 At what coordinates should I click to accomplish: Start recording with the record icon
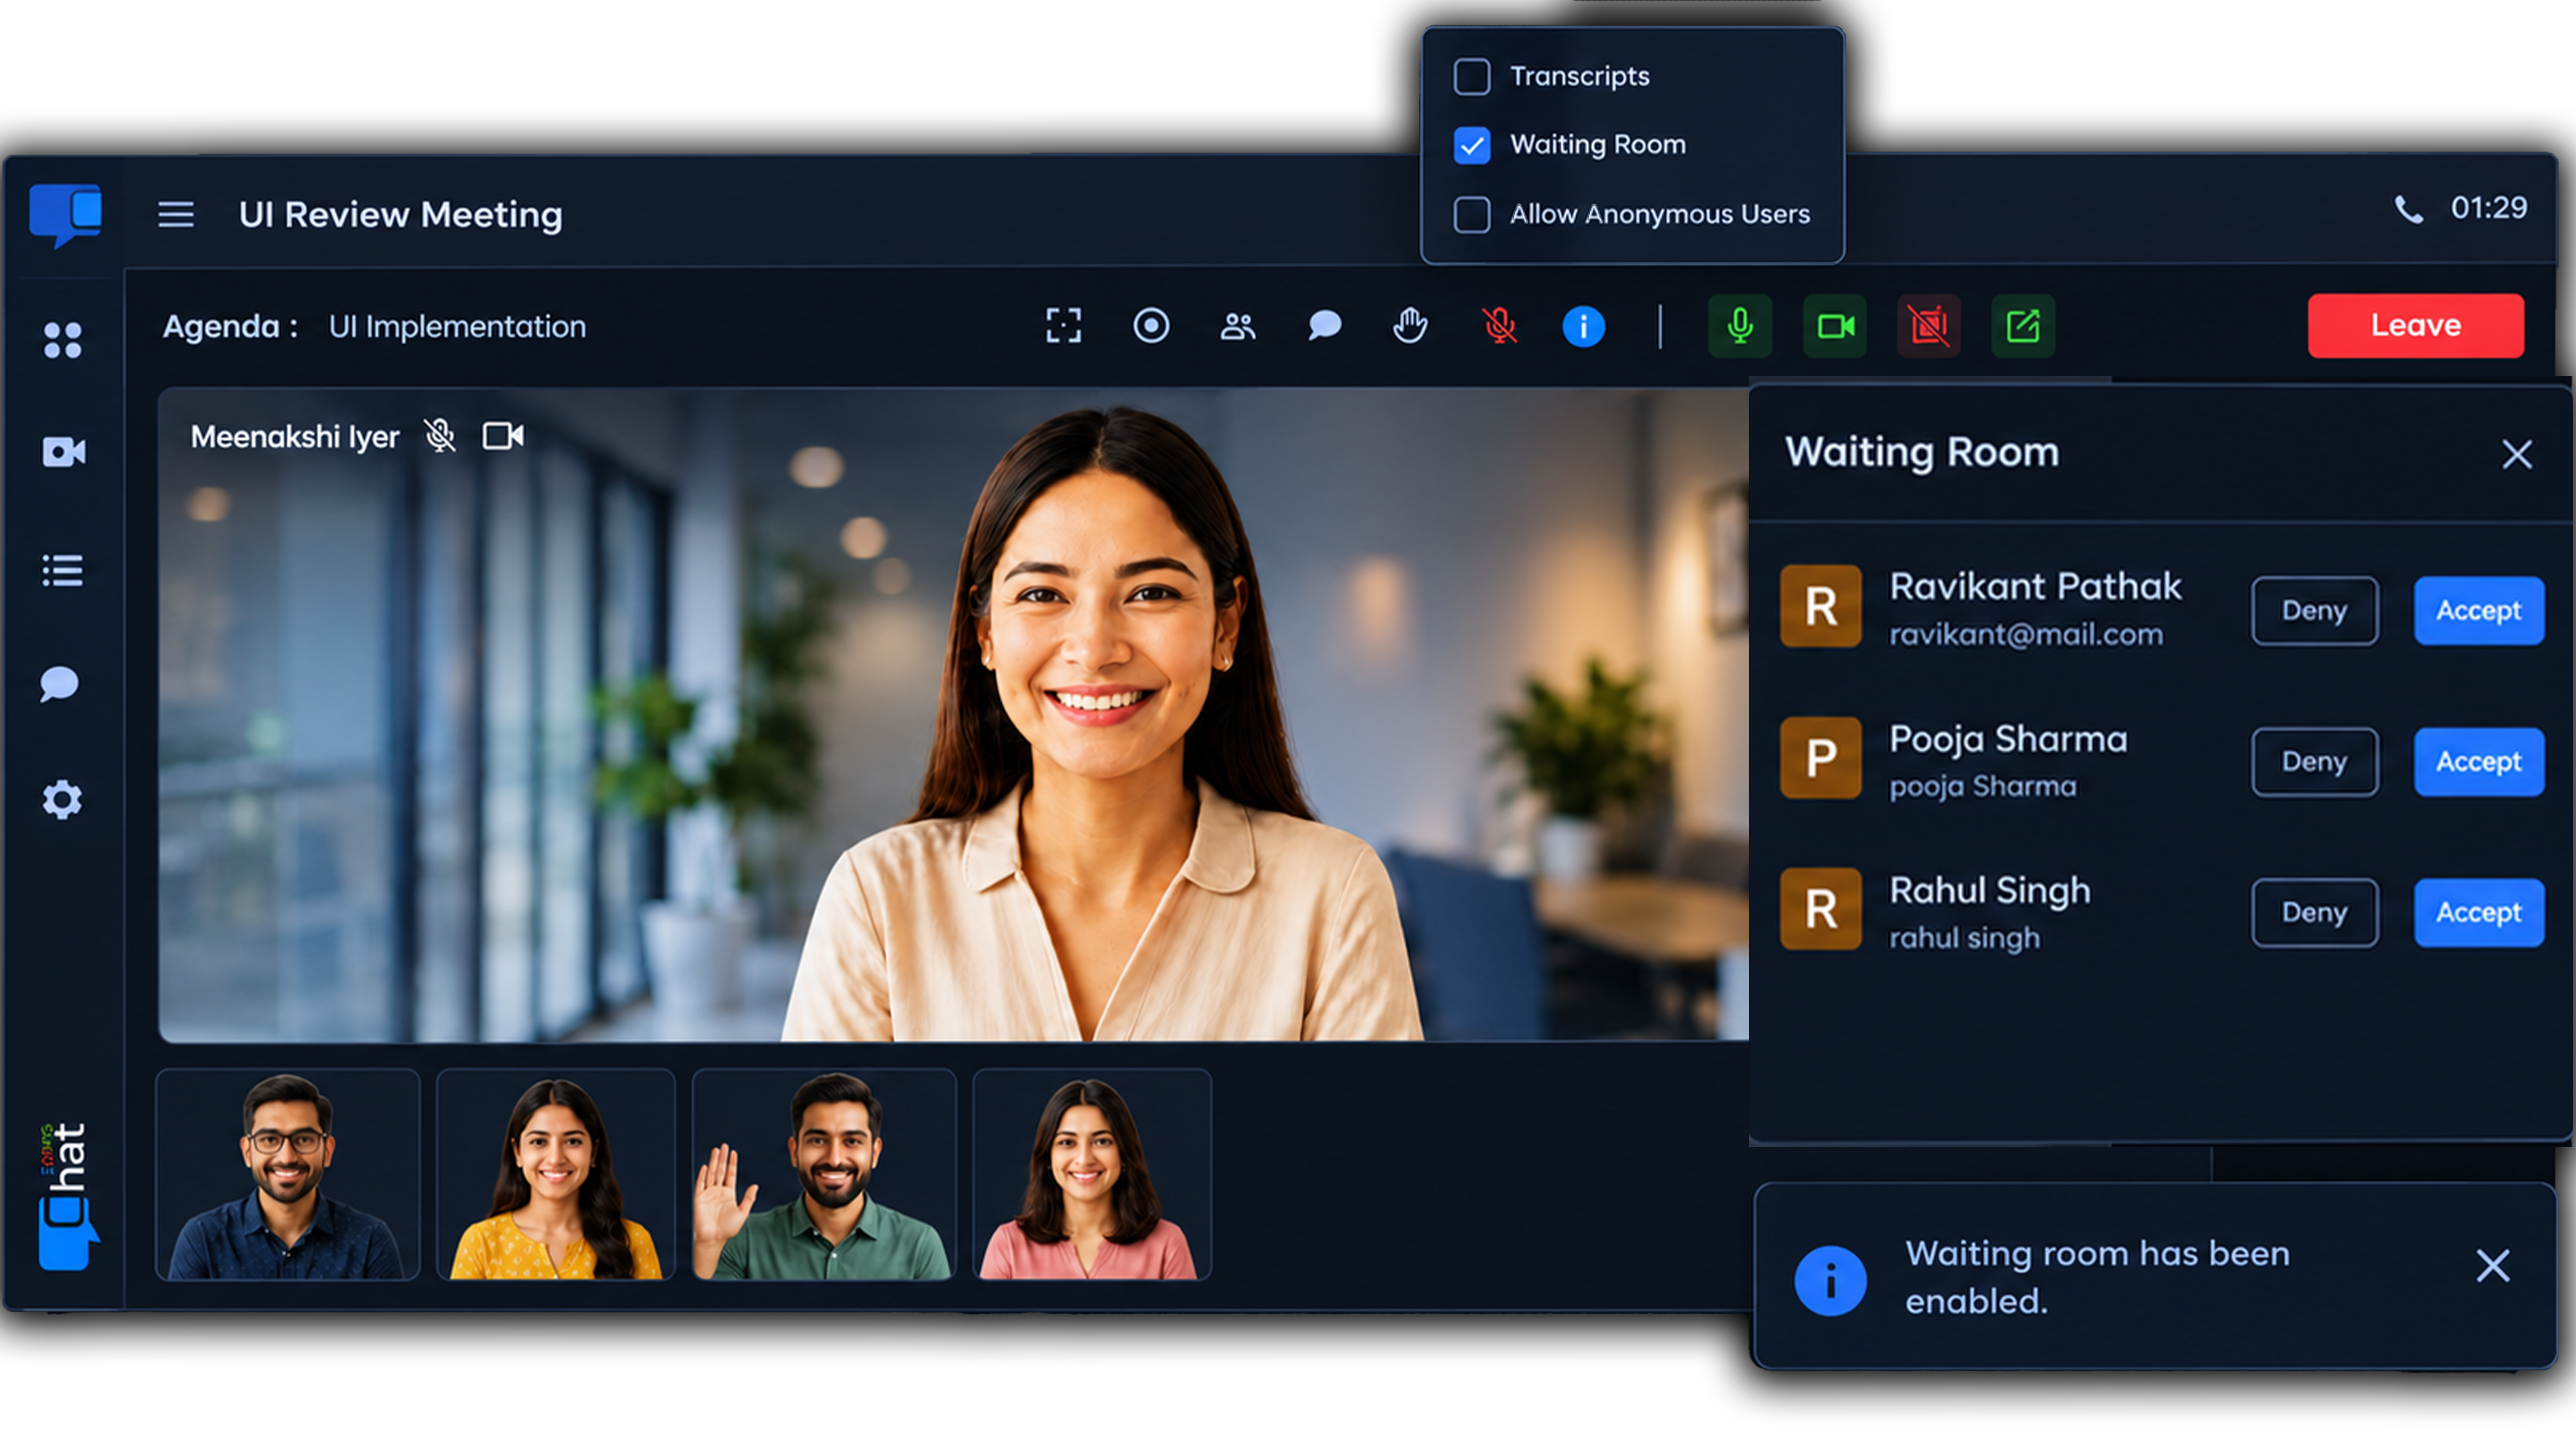(1151, 326)
